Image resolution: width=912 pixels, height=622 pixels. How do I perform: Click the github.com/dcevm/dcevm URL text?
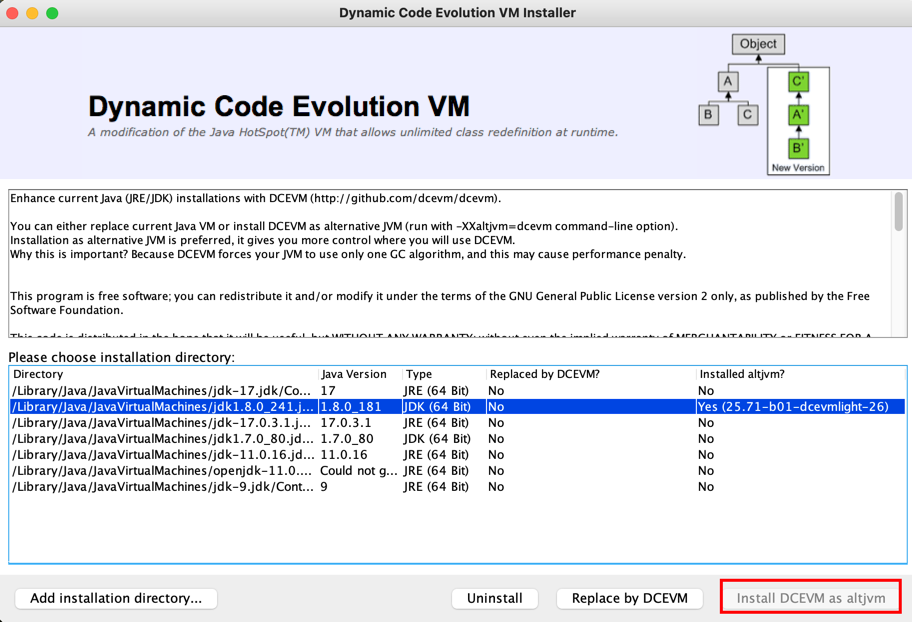(x=405, y=198)
